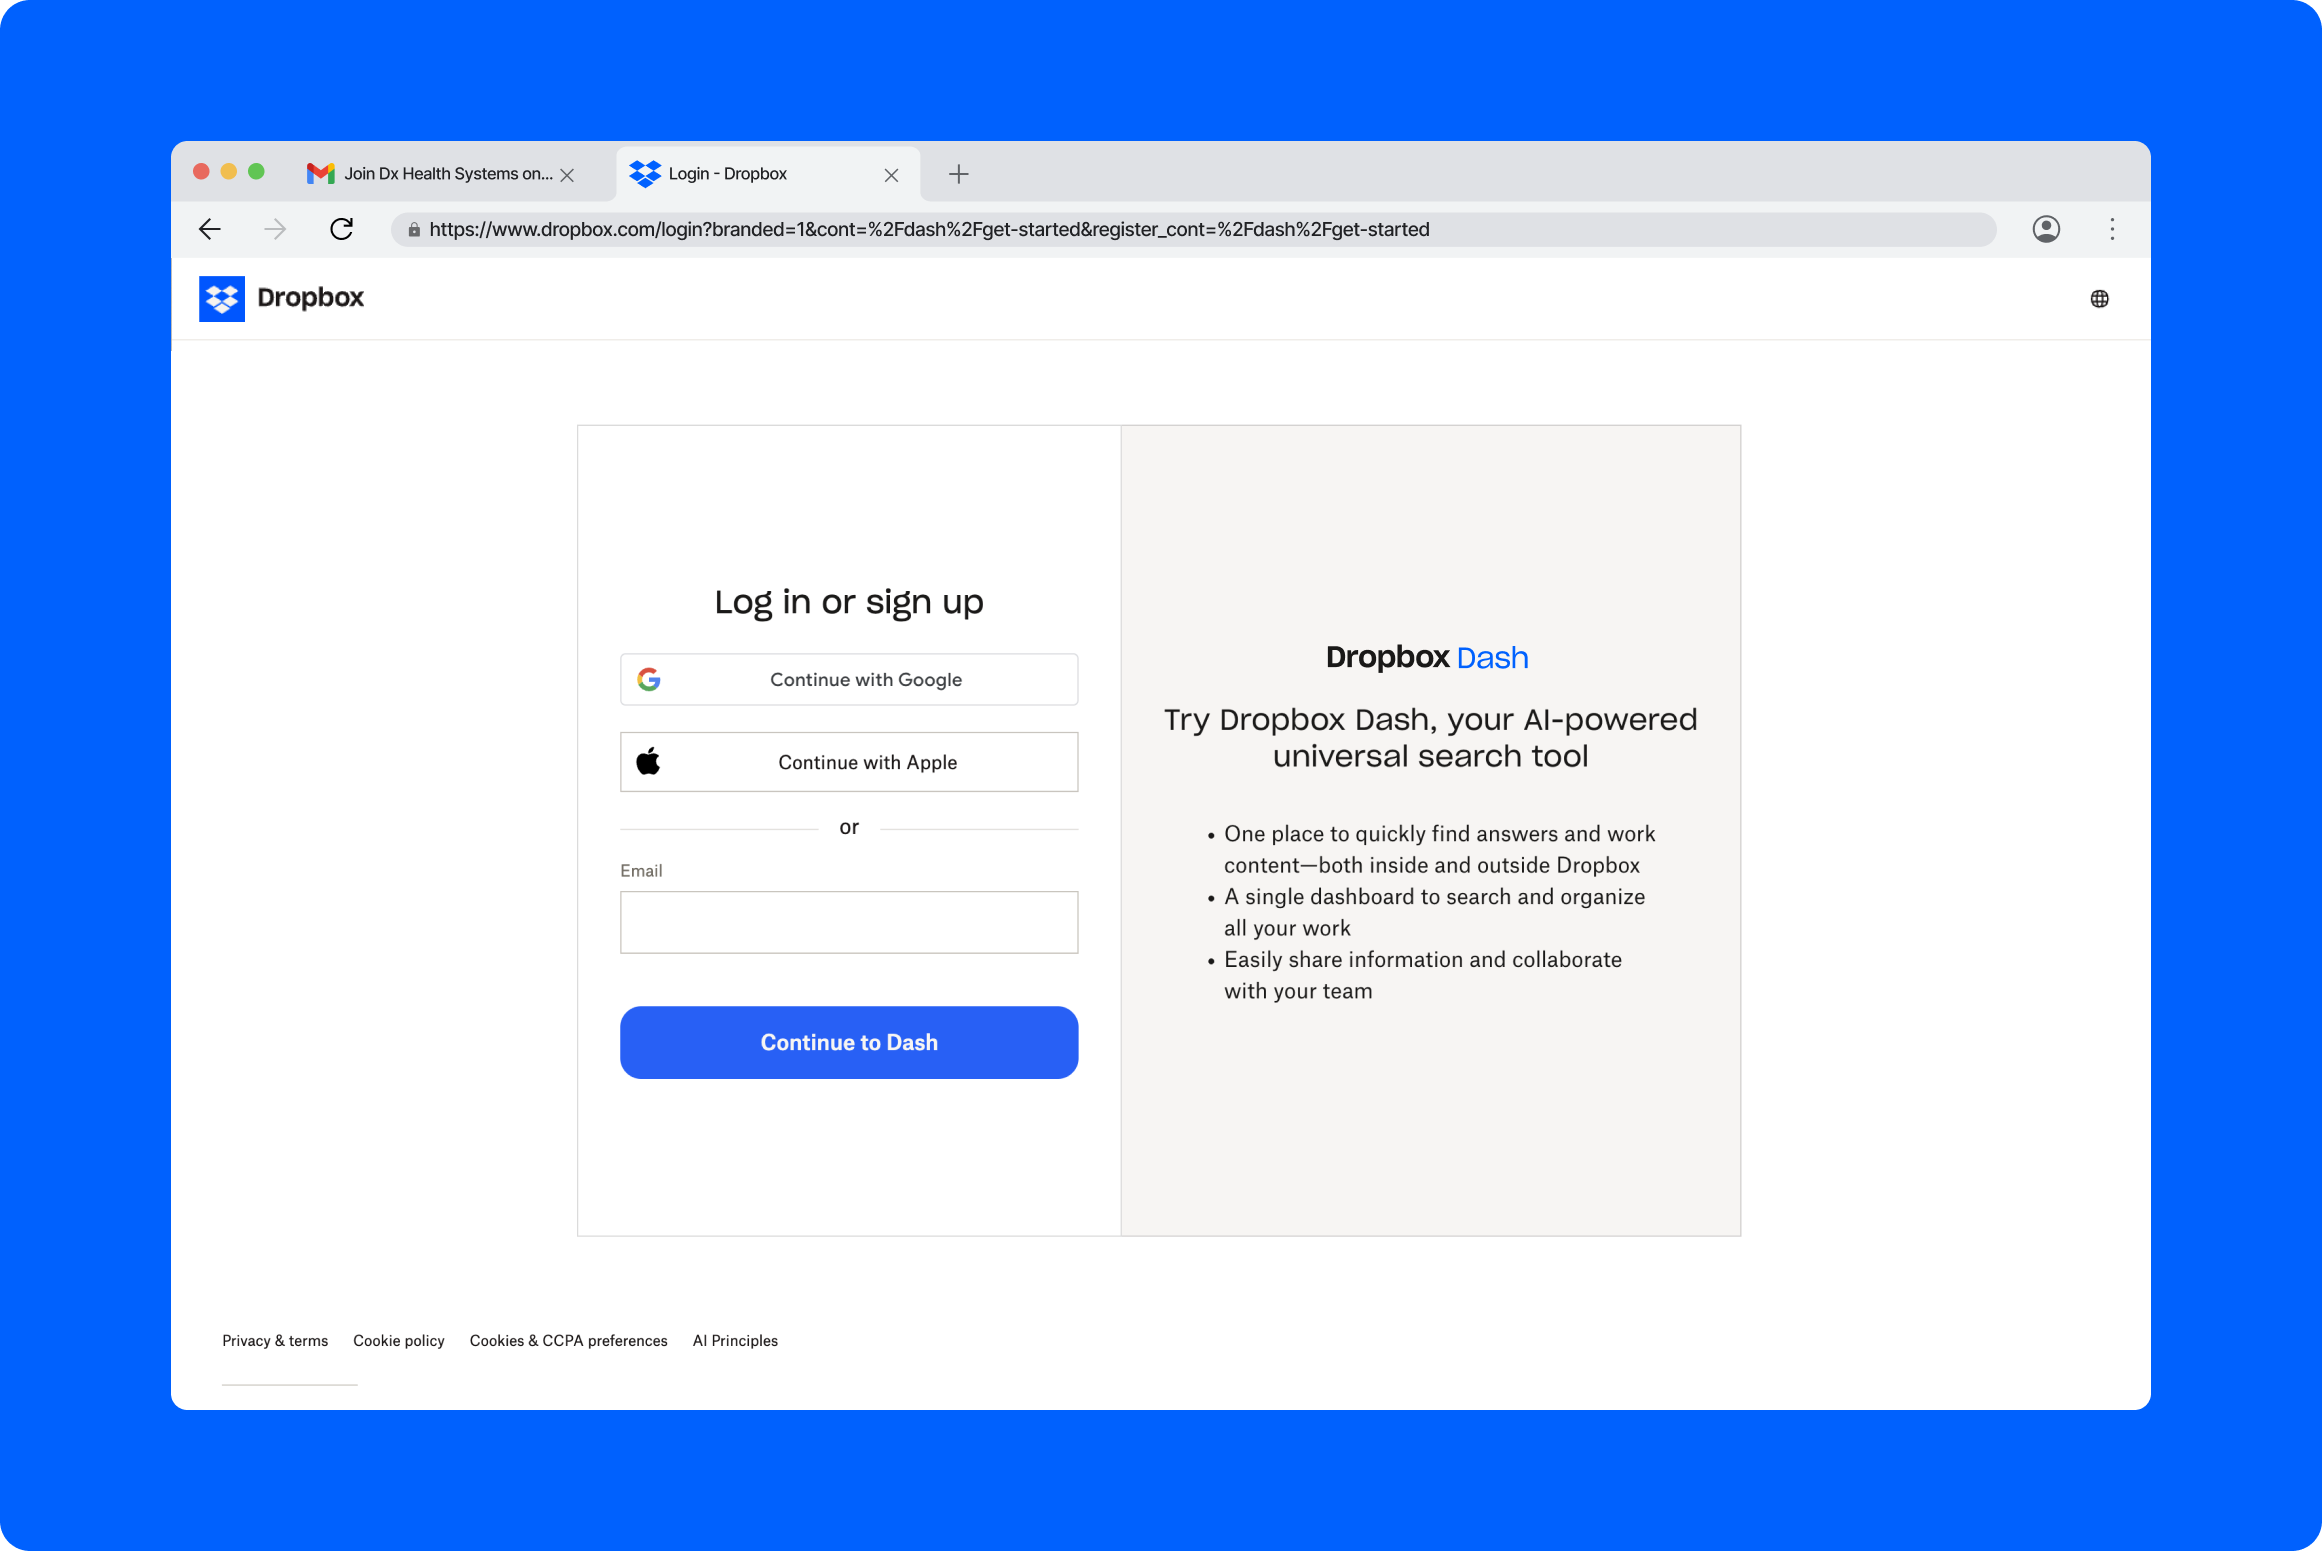Click the browser back arrow icon

tap(209, 227)
